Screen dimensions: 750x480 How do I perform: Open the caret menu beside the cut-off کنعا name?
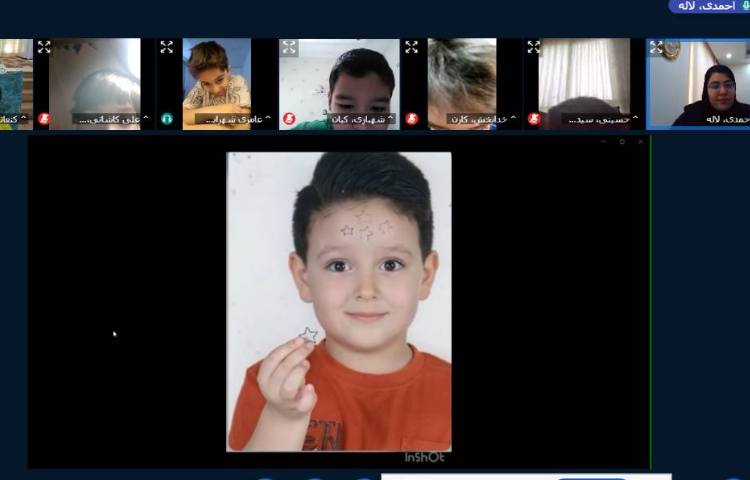click(x=23, y=118)
